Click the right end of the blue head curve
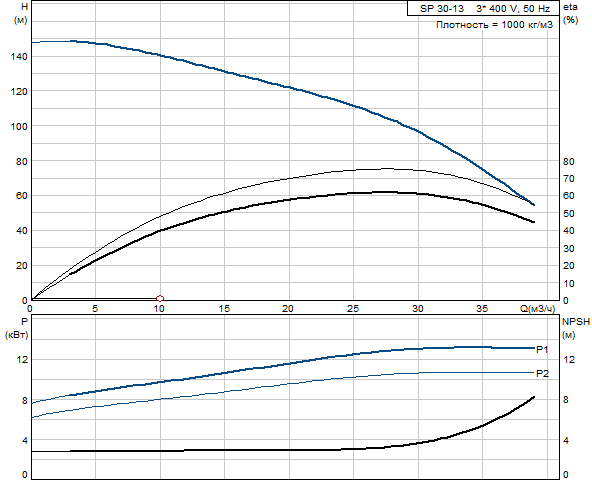The image size is (592, 480). coord(533,205)
